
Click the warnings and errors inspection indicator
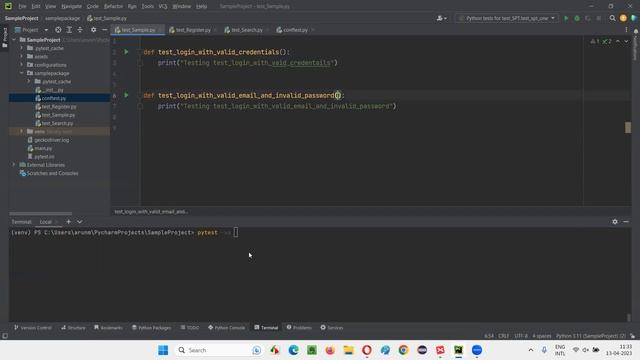pyautogui.click(x=601, y=41)
